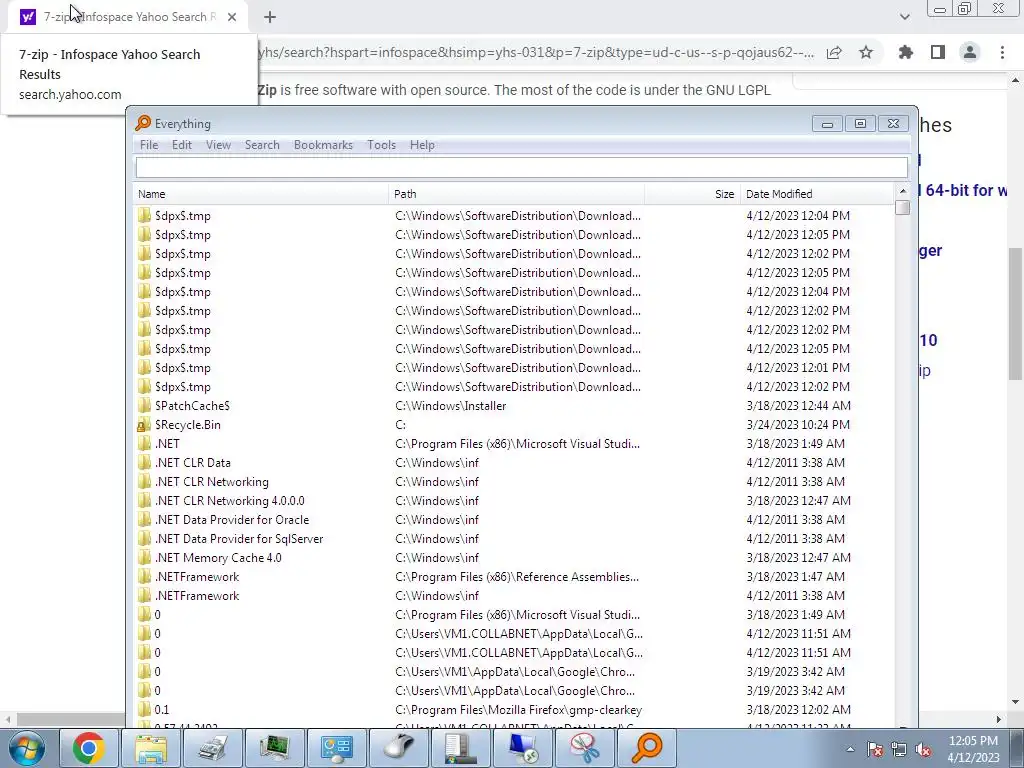Select the .NET CLR Networking folder icon
1024x768 pixels.
144,482
